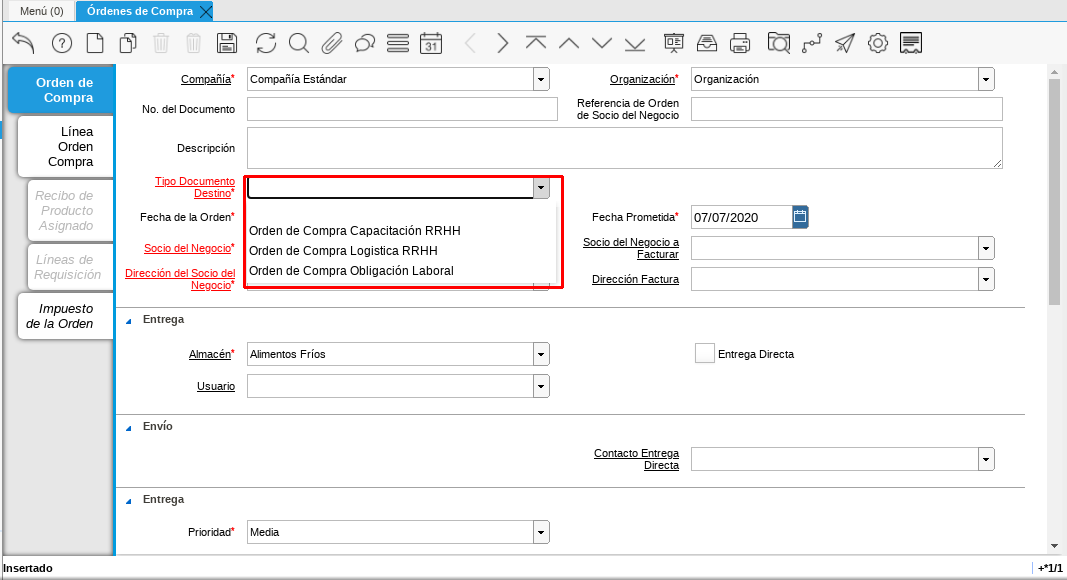Collapse the Envío section
This screenshot has height=580, width=1067.
[128, 427]
